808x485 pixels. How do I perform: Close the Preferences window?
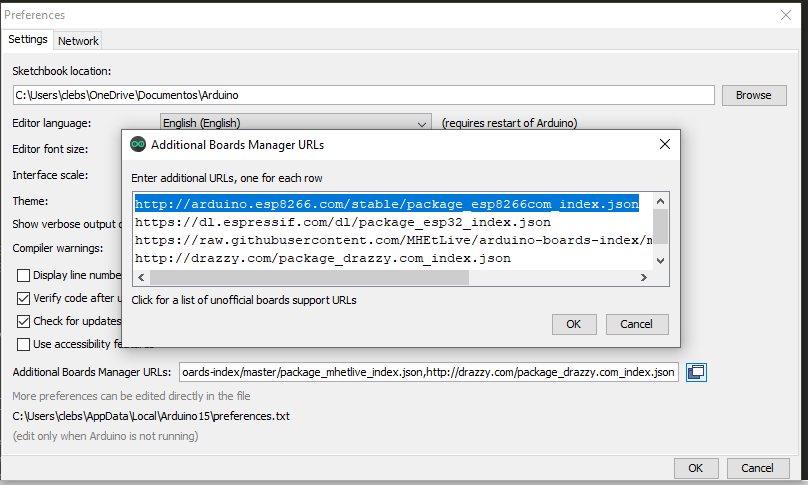pos(785,15)
